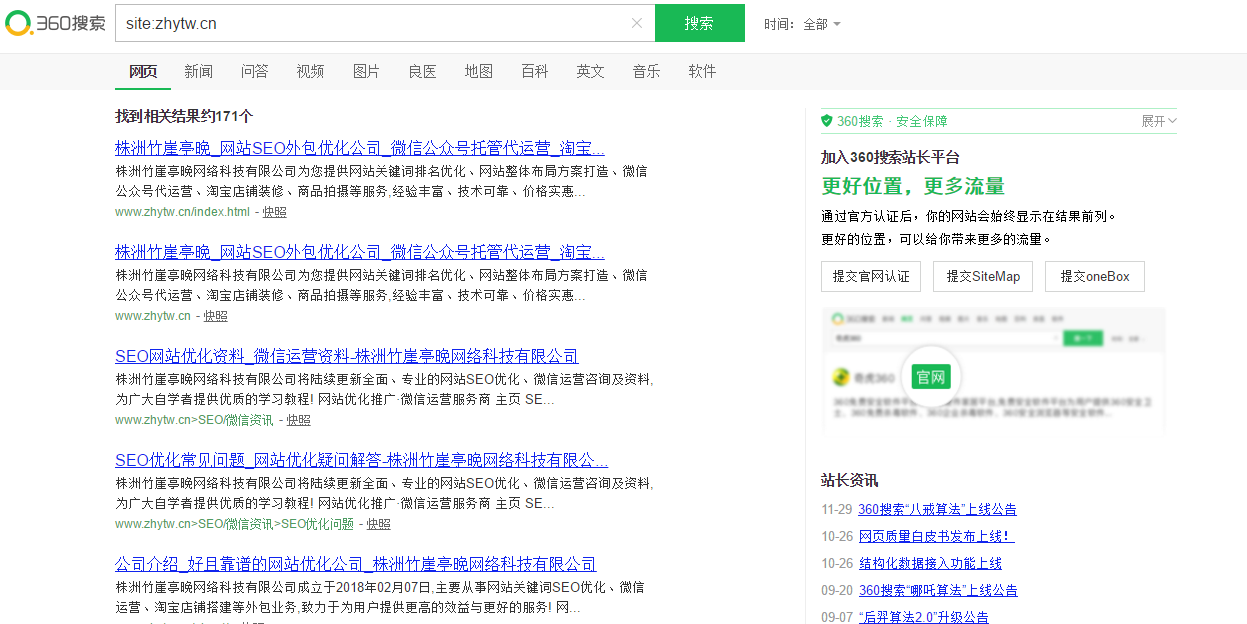Open 快照 for the SEO/微信资讯 result

coord(299,420)
